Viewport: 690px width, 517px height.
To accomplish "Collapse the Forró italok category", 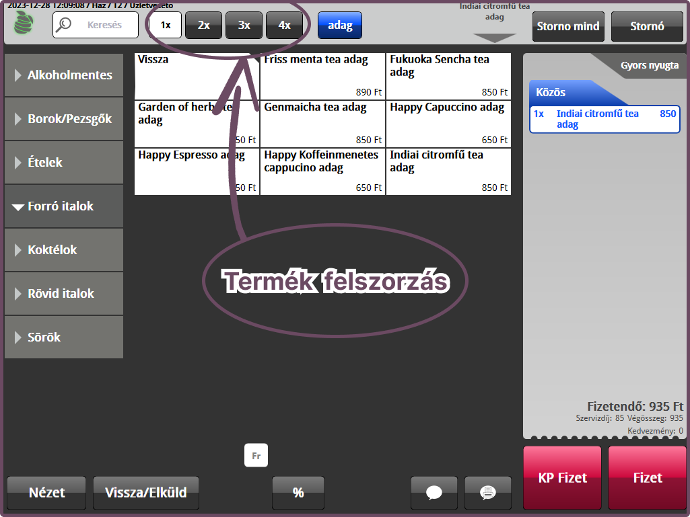I will (64, 206).
